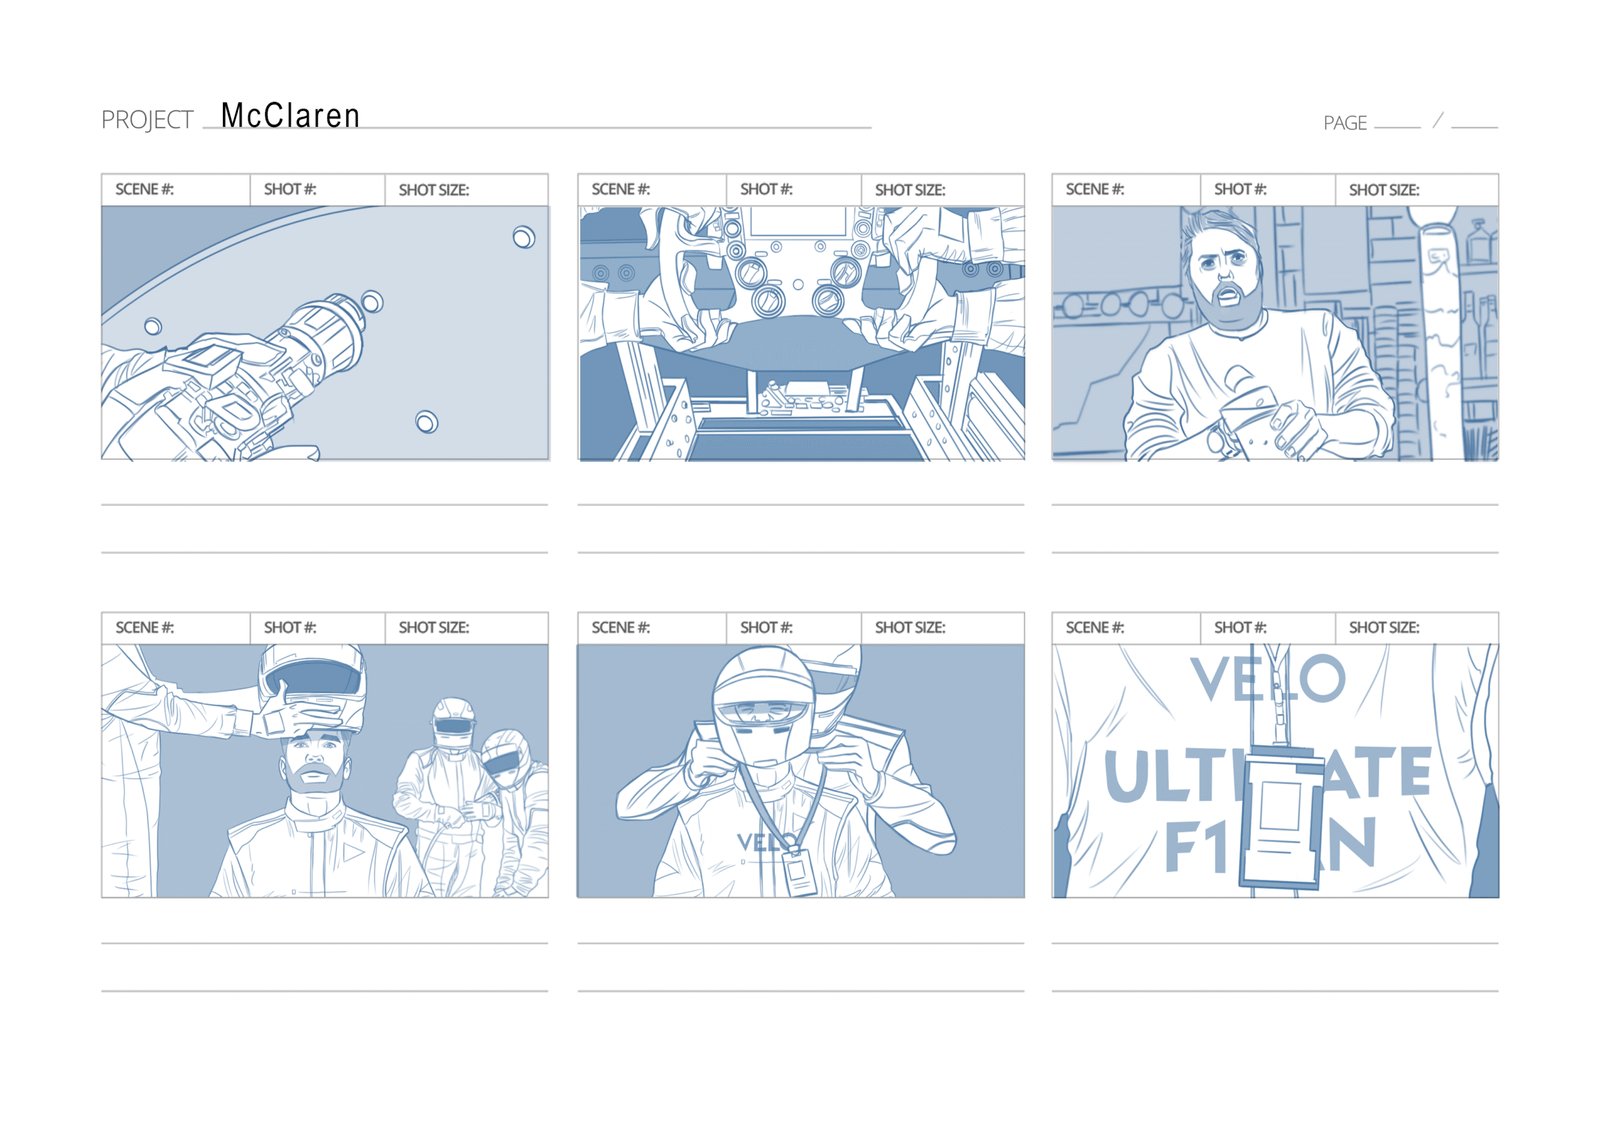Select the steering wheel cockpit storyboard panel
Screen dimensions: 1600x1132
click(801, 333)
